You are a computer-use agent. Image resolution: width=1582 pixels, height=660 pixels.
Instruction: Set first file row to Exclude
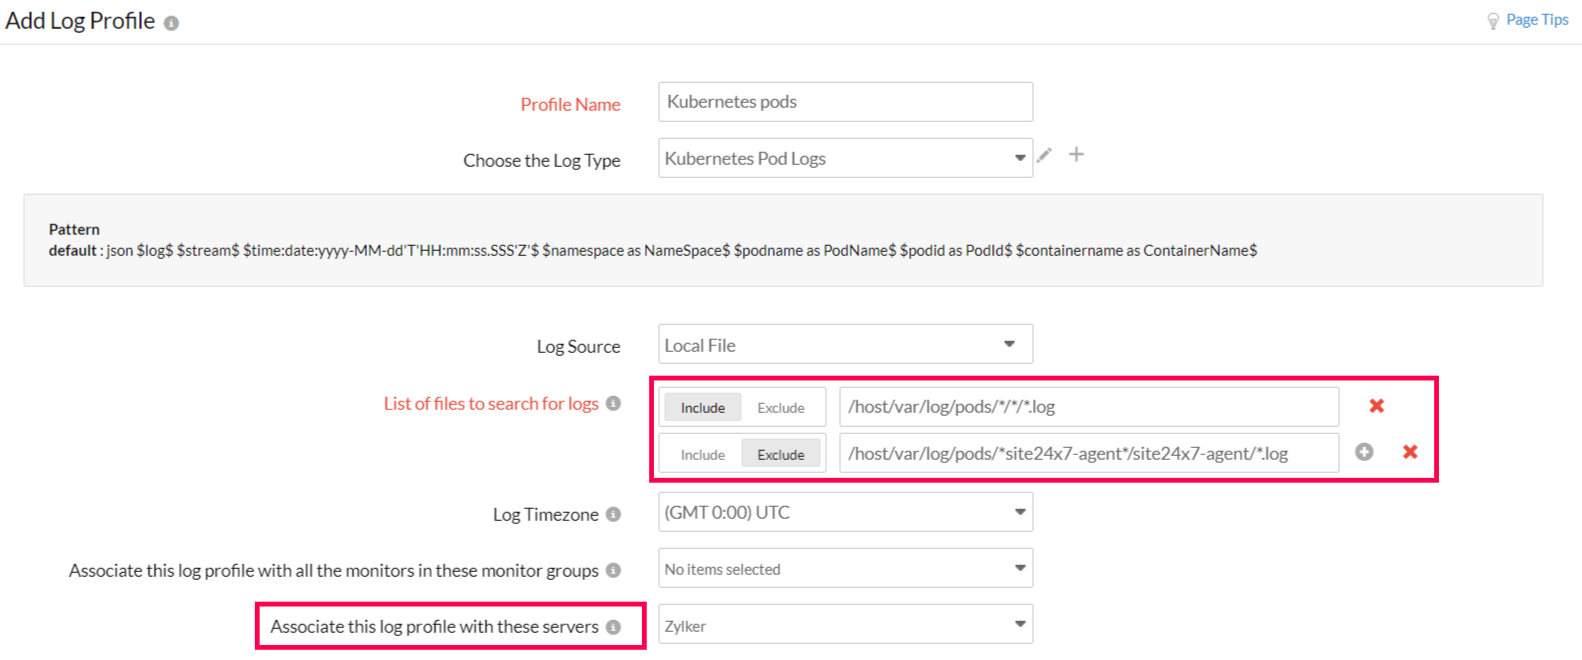tap(780, 408)
